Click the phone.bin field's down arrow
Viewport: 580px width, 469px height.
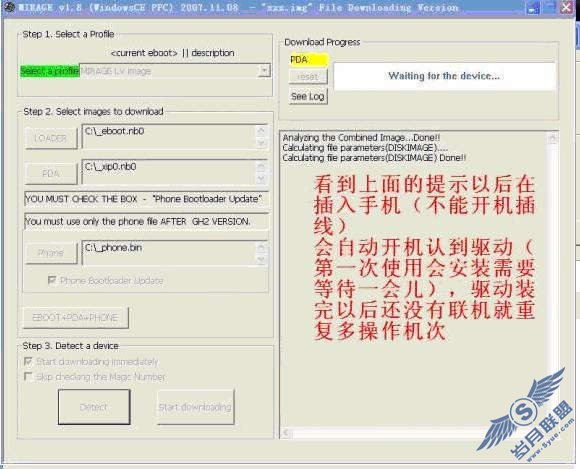click(x=261, y=259)
